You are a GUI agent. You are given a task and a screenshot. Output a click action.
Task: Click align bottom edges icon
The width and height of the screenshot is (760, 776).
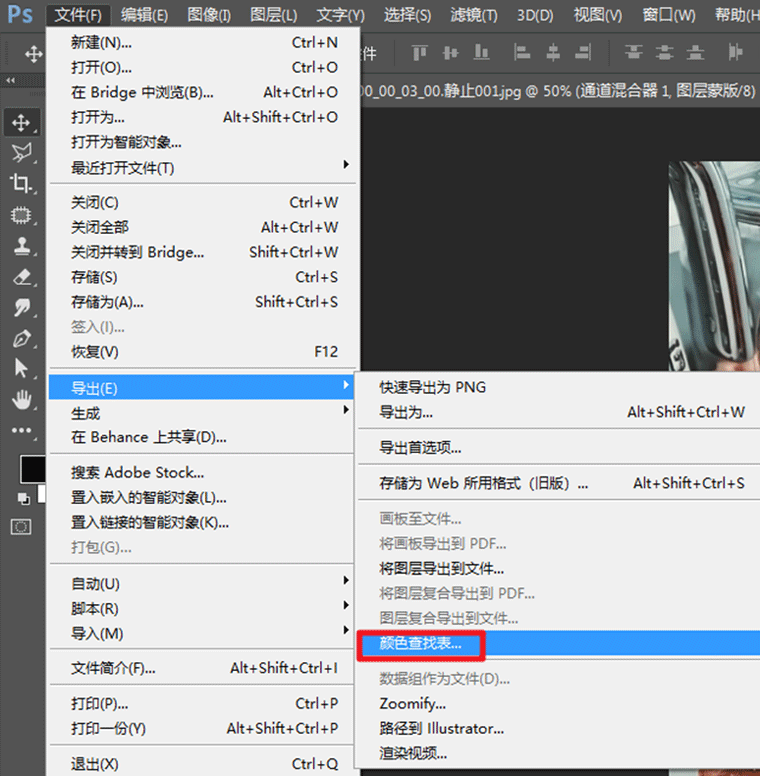click(481, 52)
